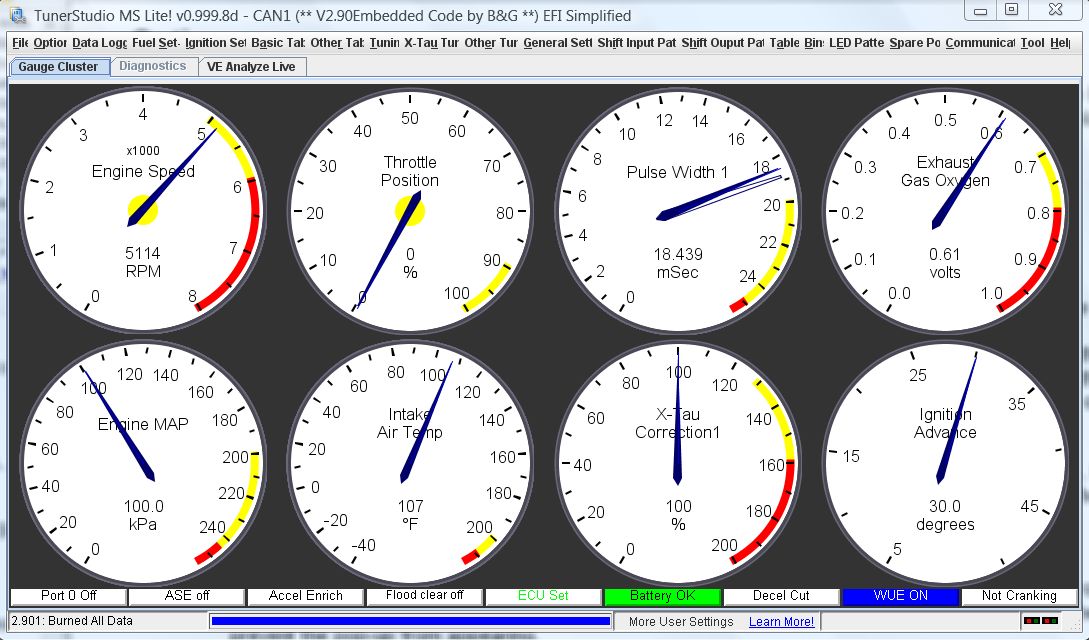Click the Battery OK status indicator
Image resolution: width=1089 pixels, height=640 pixels.
(x=662, y=595)
